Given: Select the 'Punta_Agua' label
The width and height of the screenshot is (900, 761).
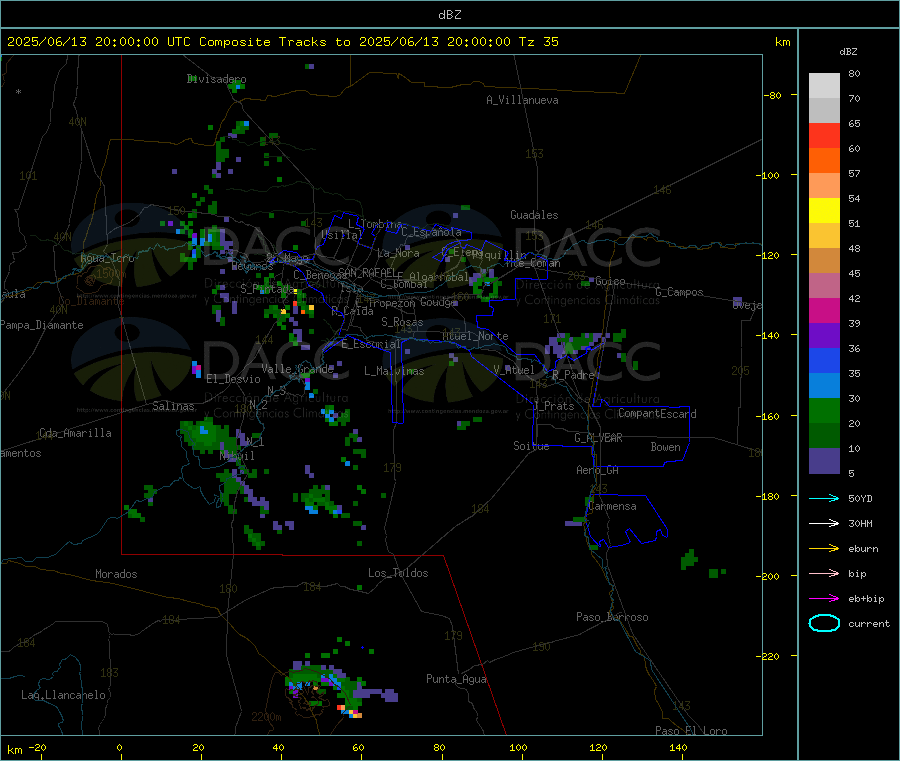Looking at the screenshot, I should [x=456, y=679].
